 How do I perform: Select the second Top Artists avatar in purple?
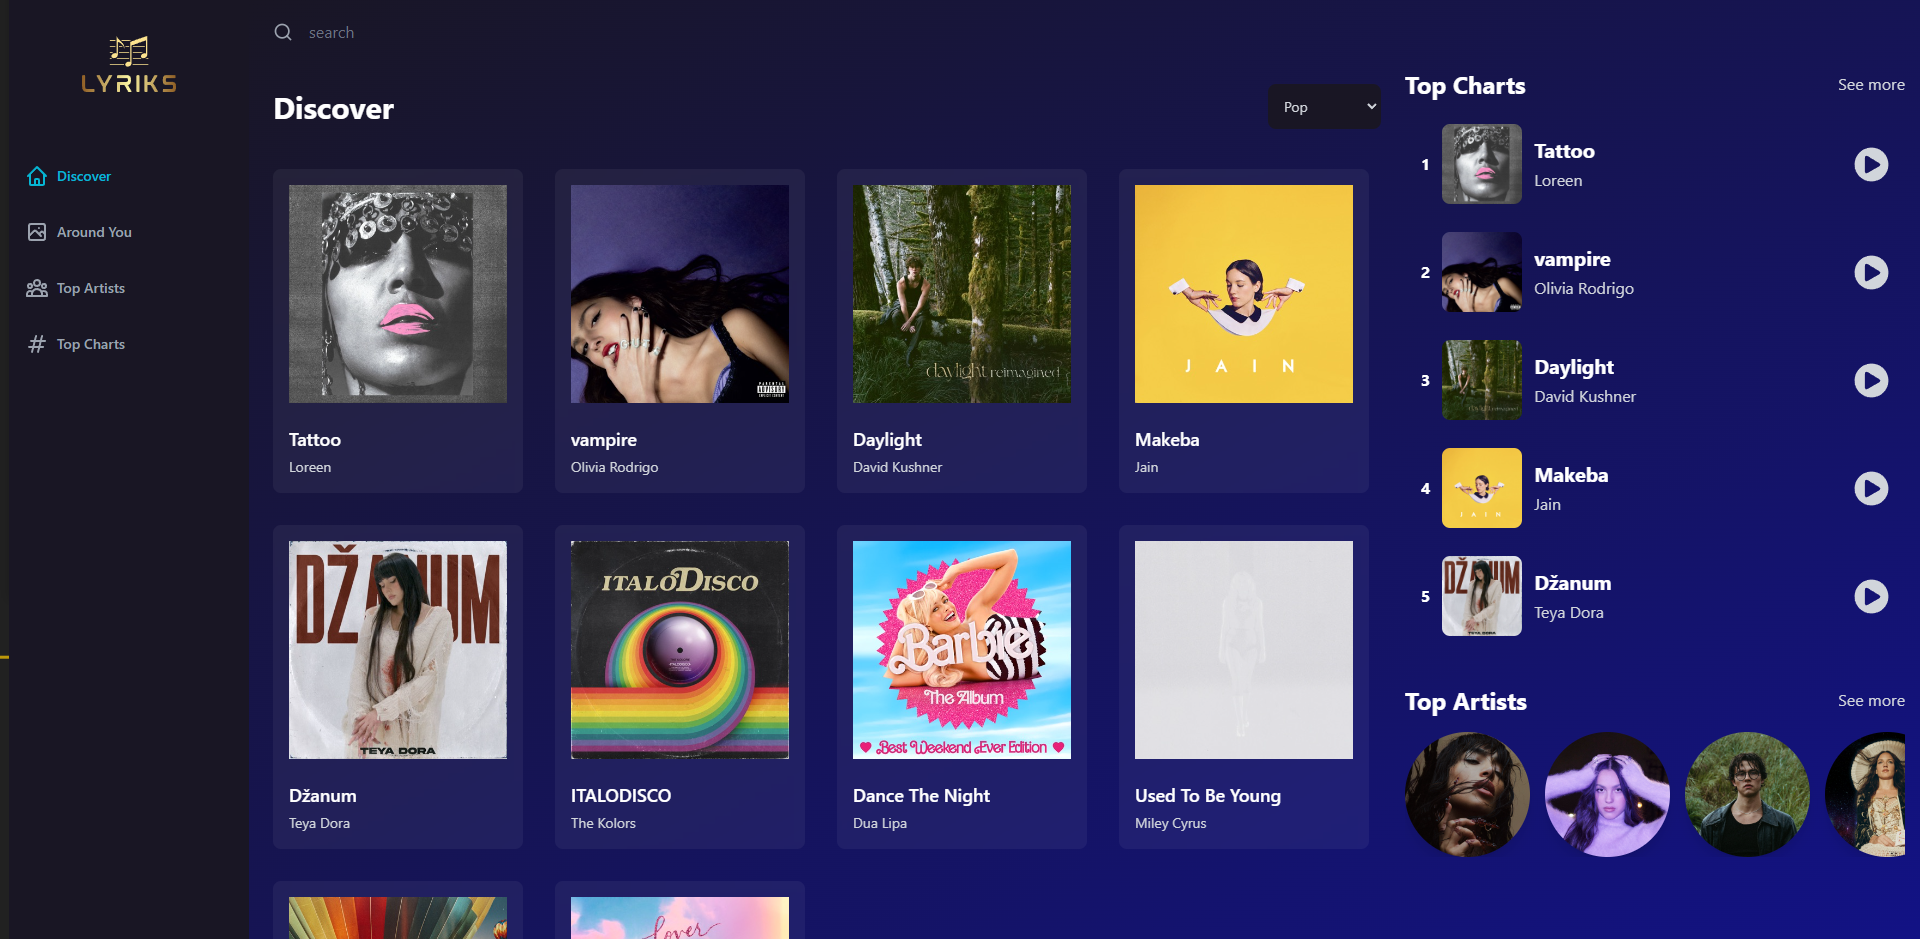[x=1607, y=795]
